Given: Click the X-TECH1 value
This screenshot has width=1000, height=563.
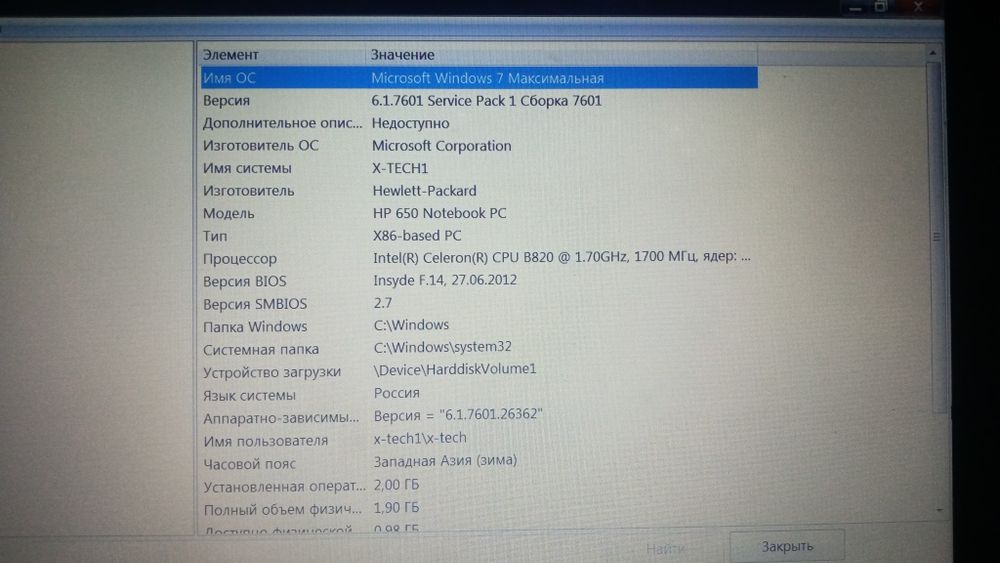Looking at the screenshot, I should pyautogui.click(x=401, y=168).
